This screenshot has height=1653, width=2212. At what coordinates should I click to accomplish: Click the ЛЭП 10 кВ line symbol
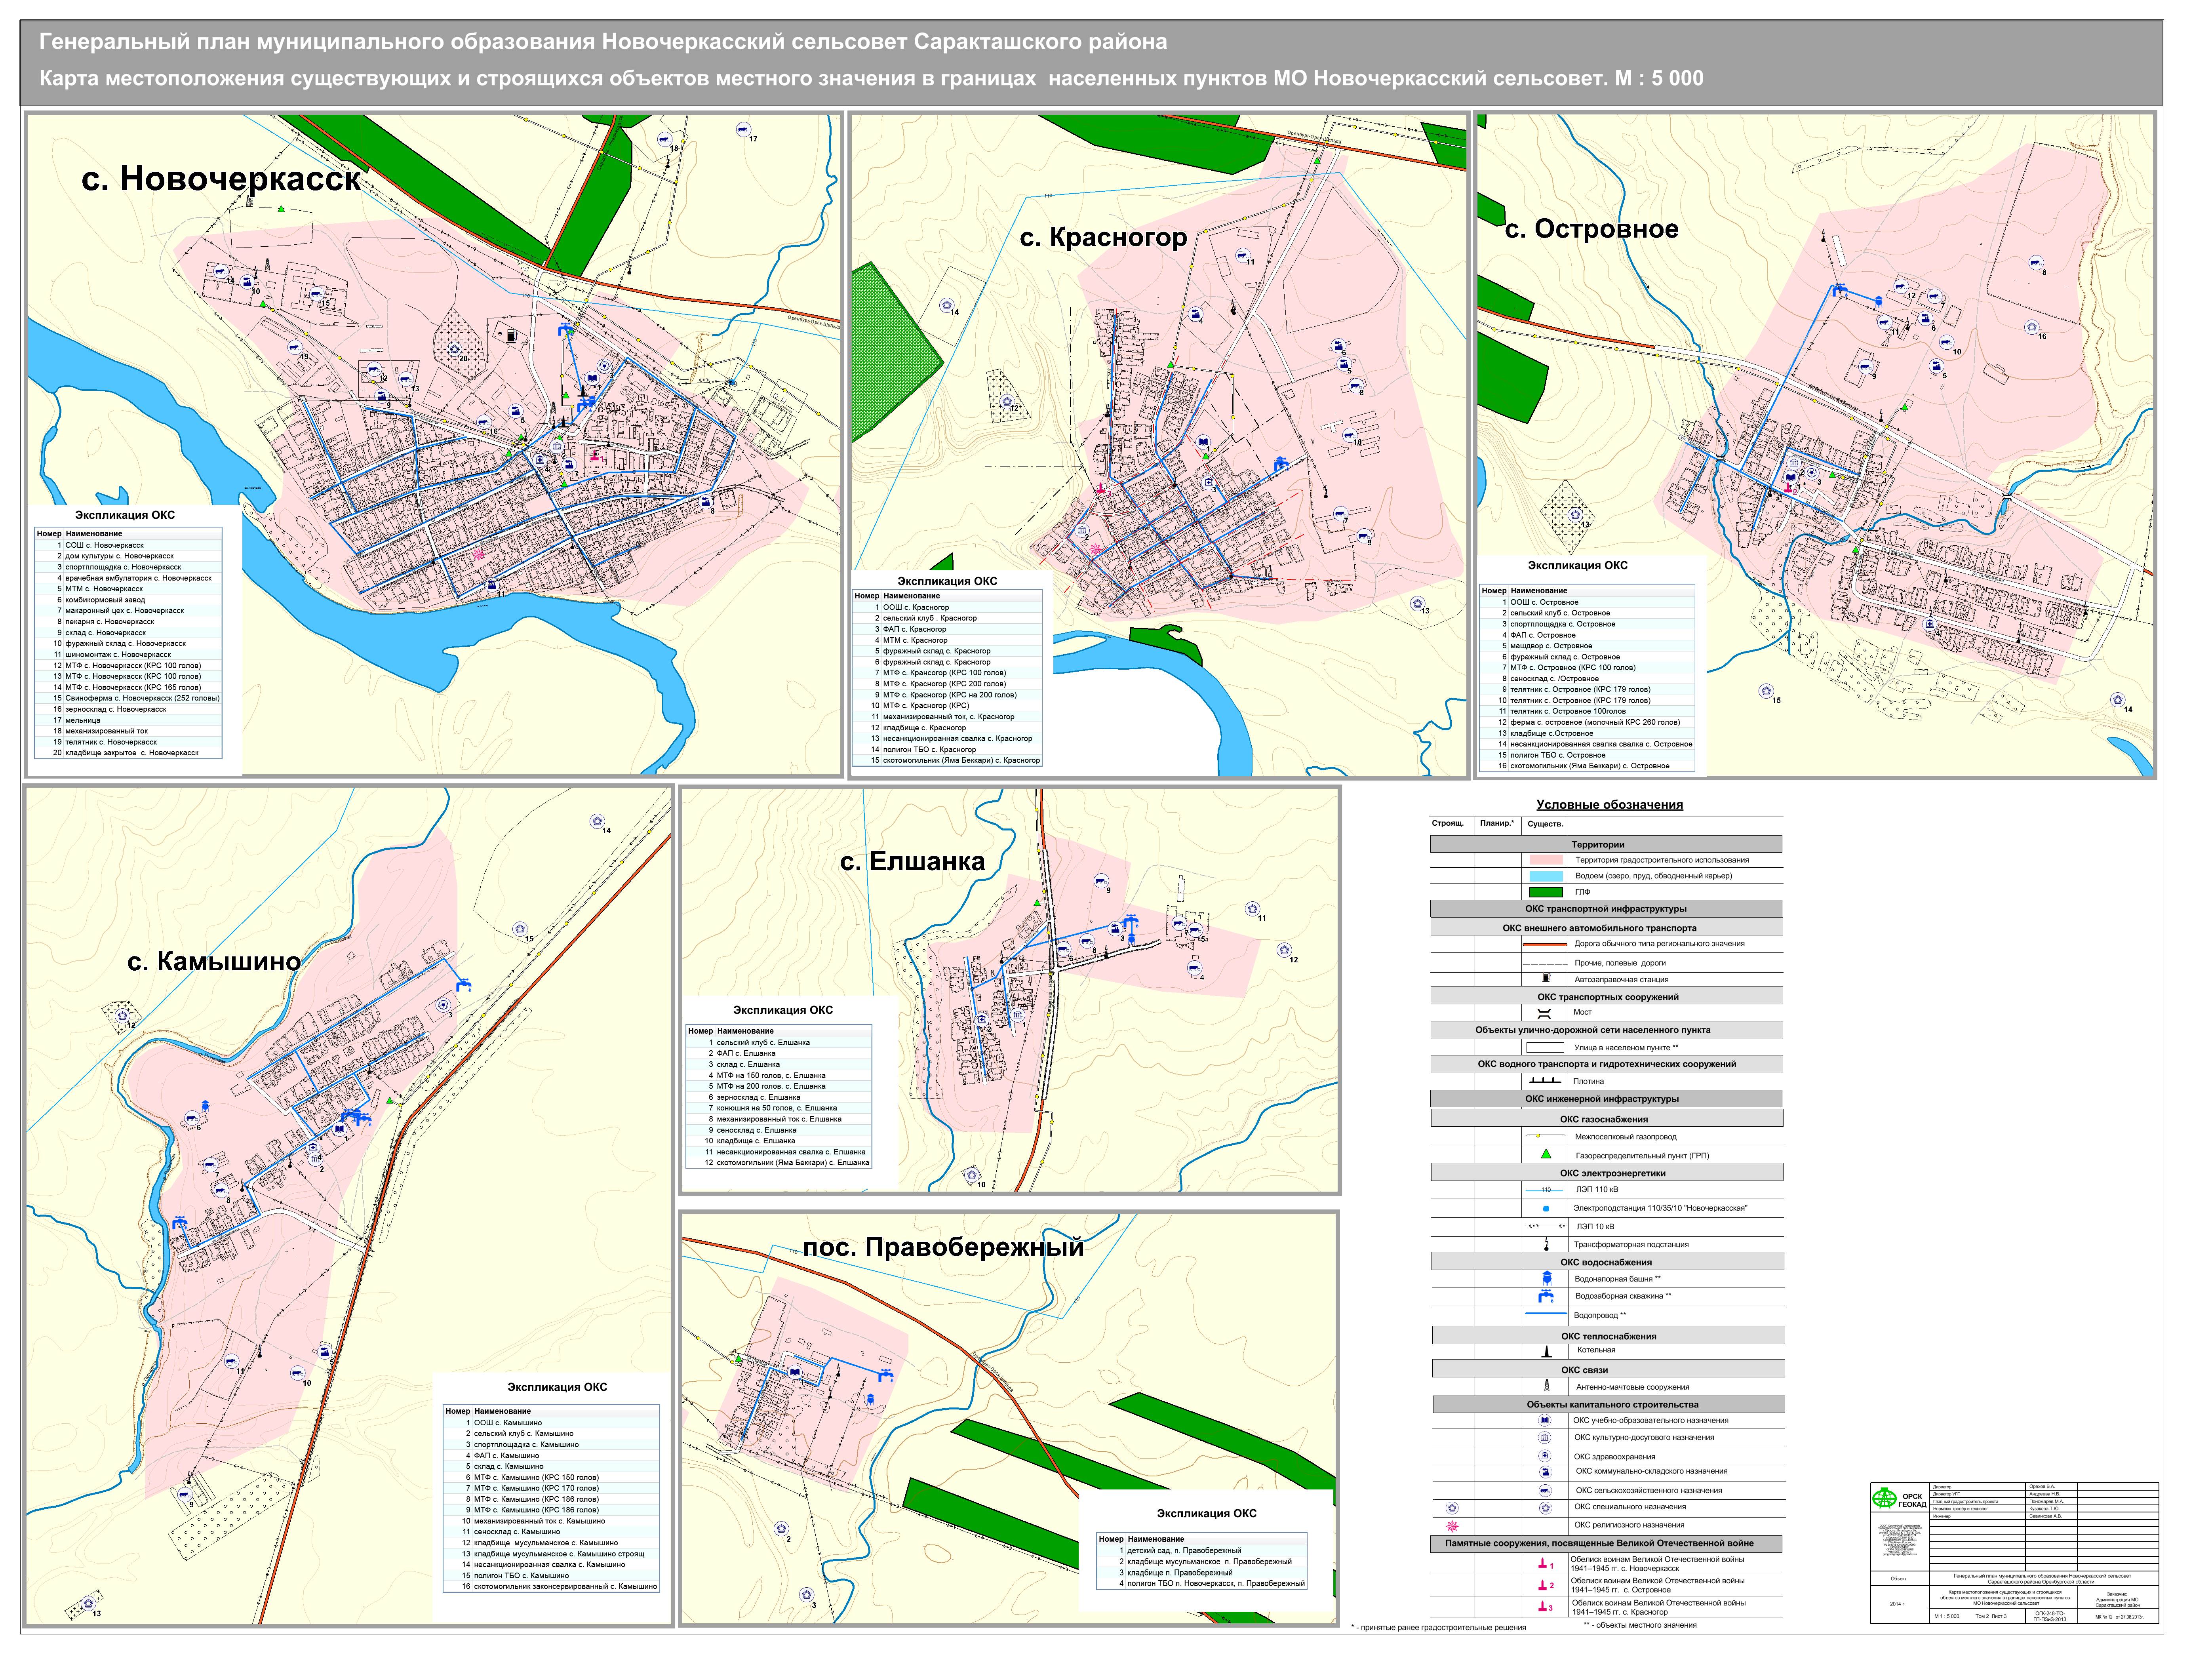tap(1545, 1226)
